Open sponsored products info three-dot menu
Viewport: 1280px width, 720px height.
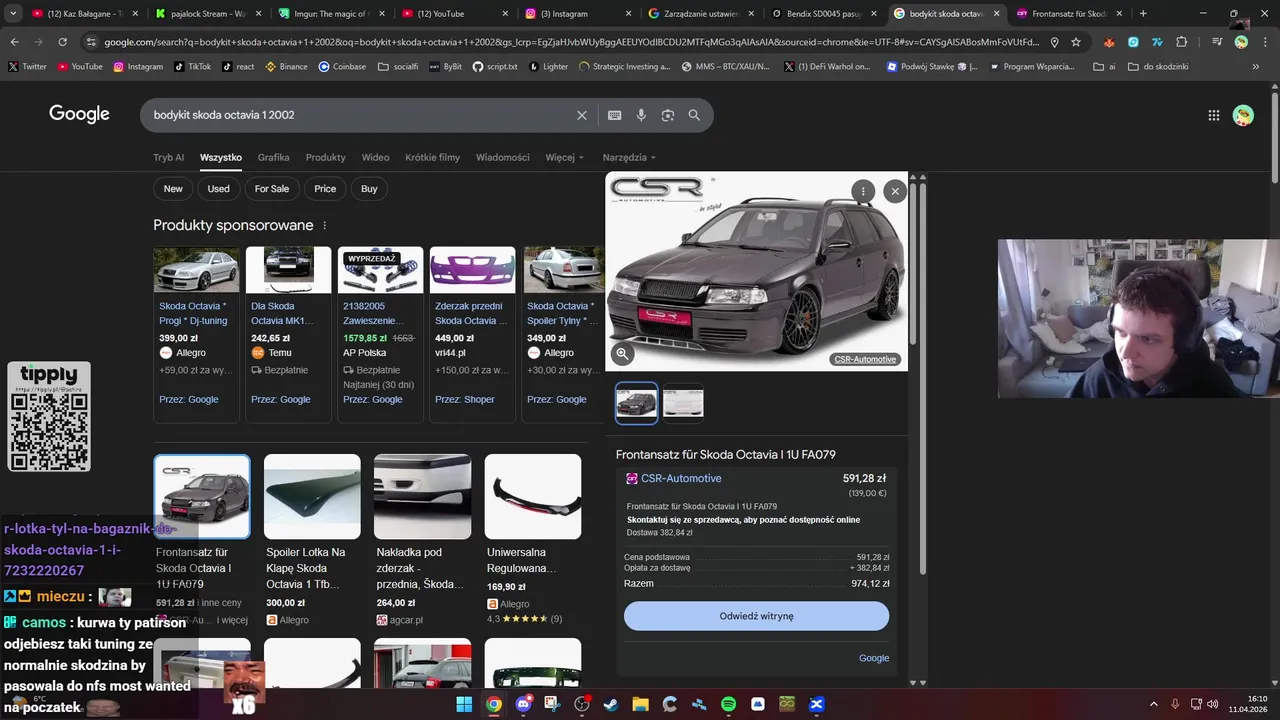pos(324,226)
